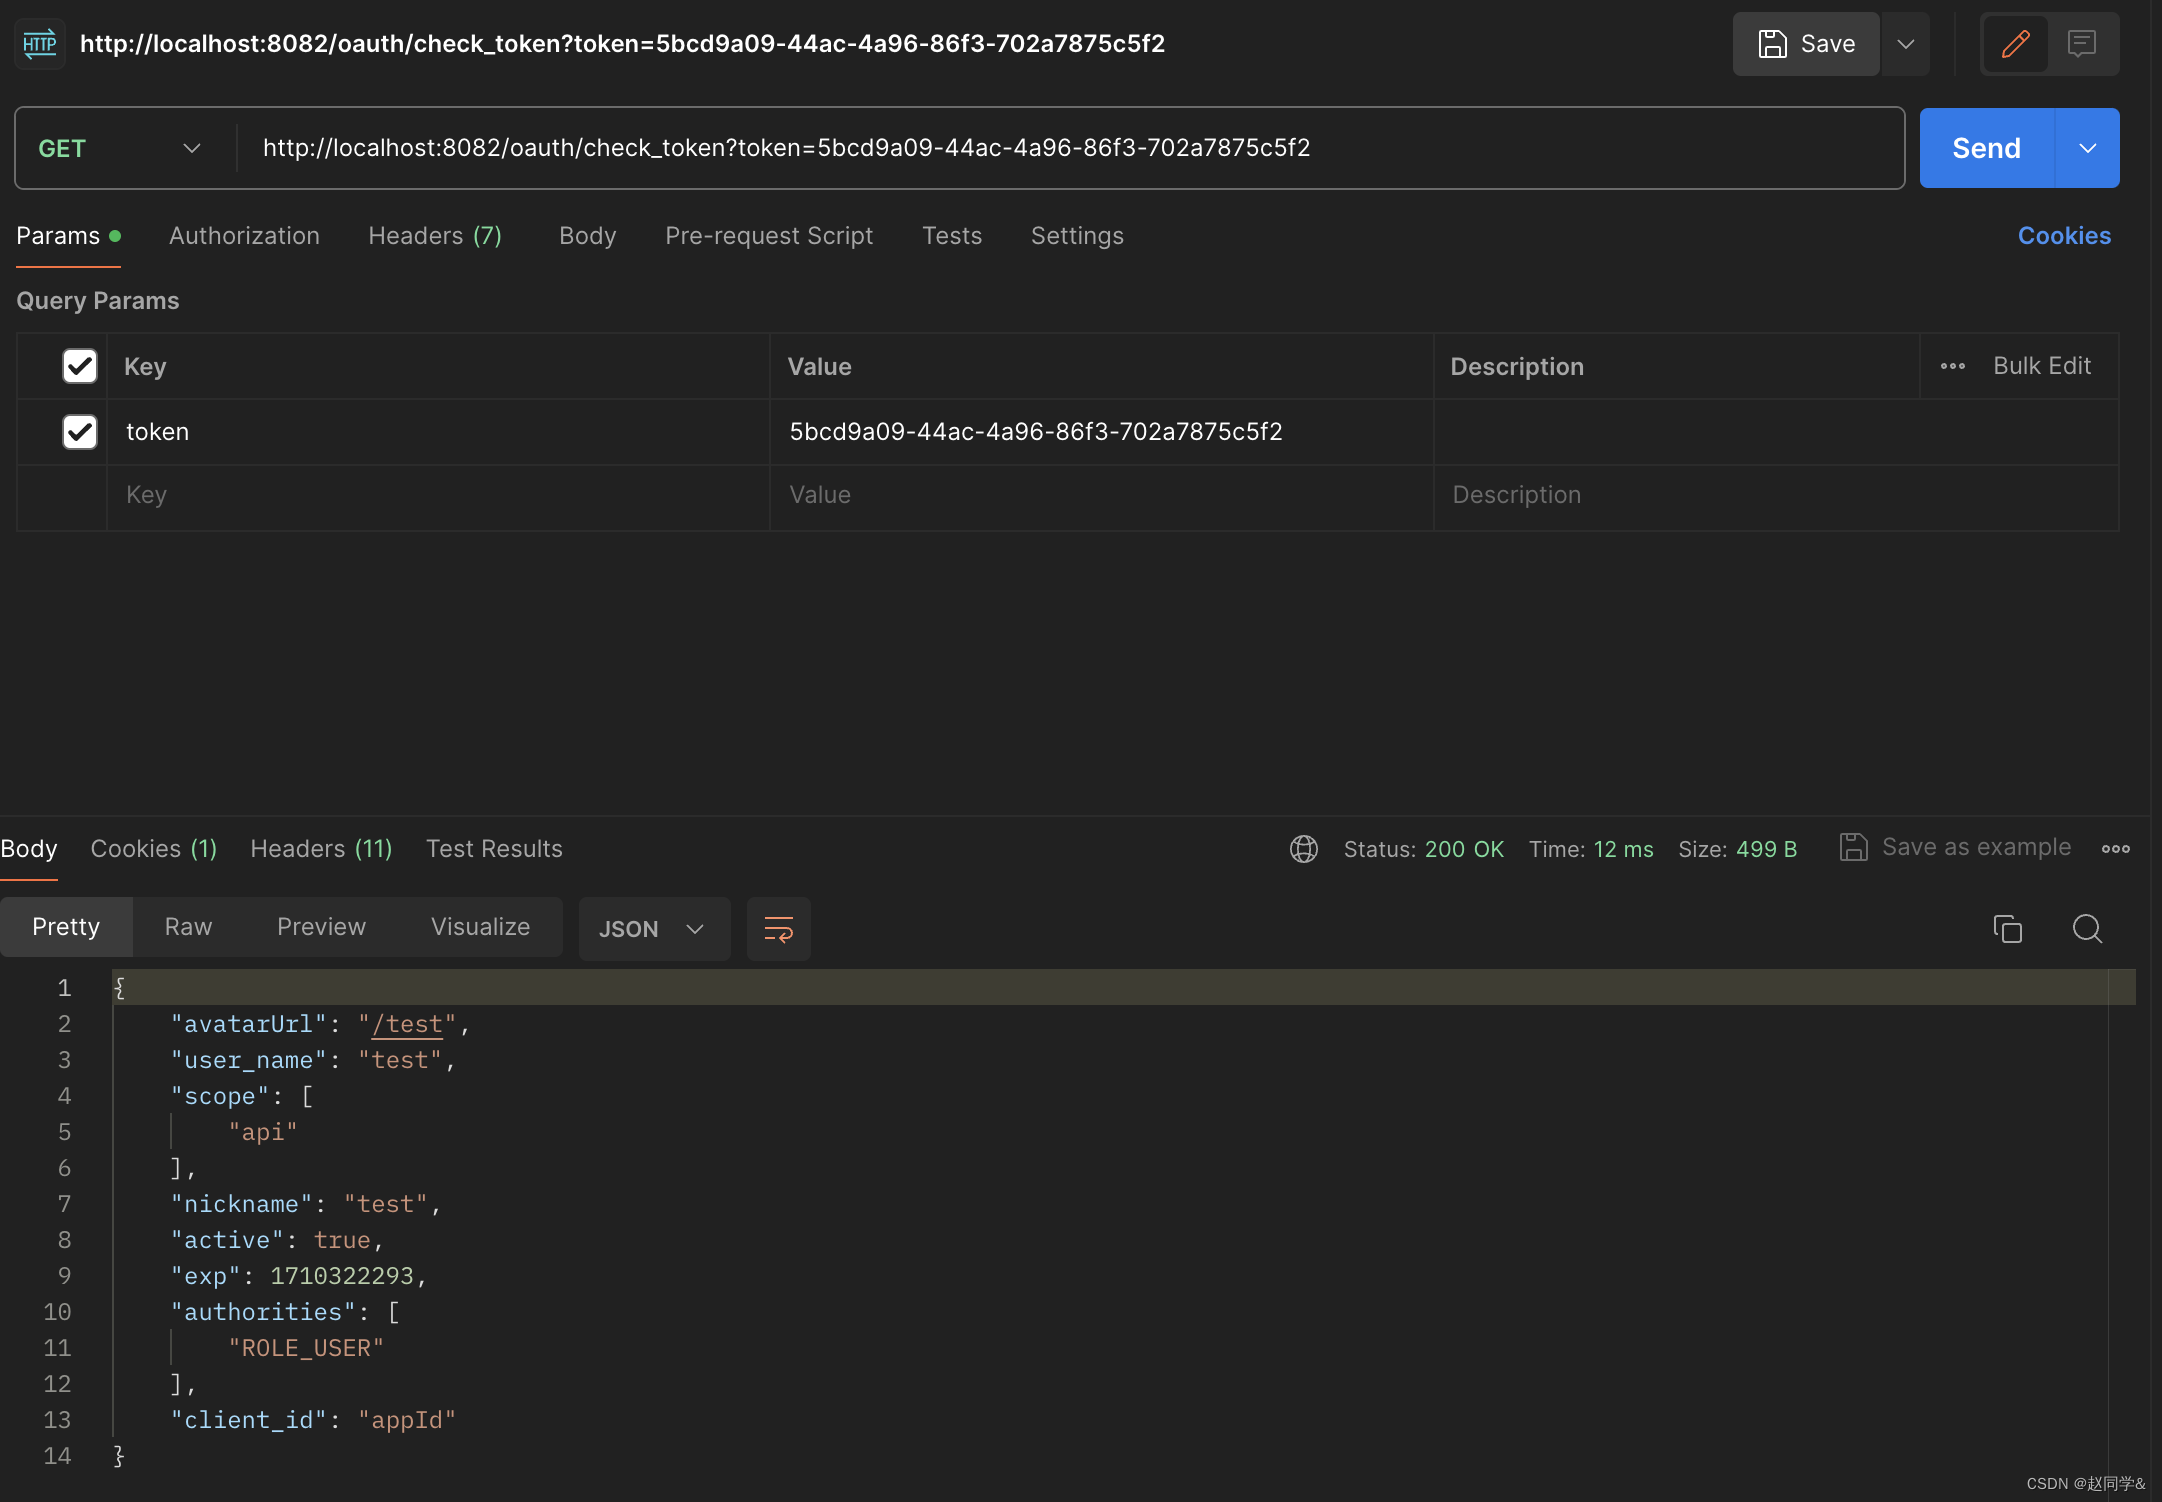Viewport: 2162px width, 1502px height.
Task: Click the request URL input field
Action: tap(1070, 148)
